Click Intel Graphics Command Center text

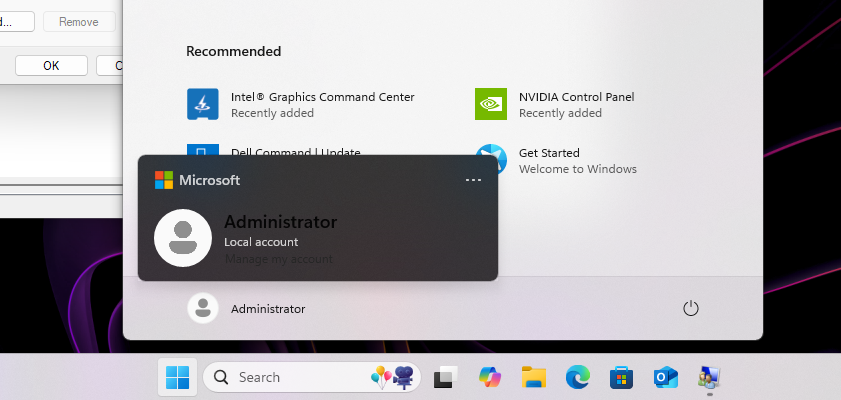pyautogui.click(x=322, y=97)
